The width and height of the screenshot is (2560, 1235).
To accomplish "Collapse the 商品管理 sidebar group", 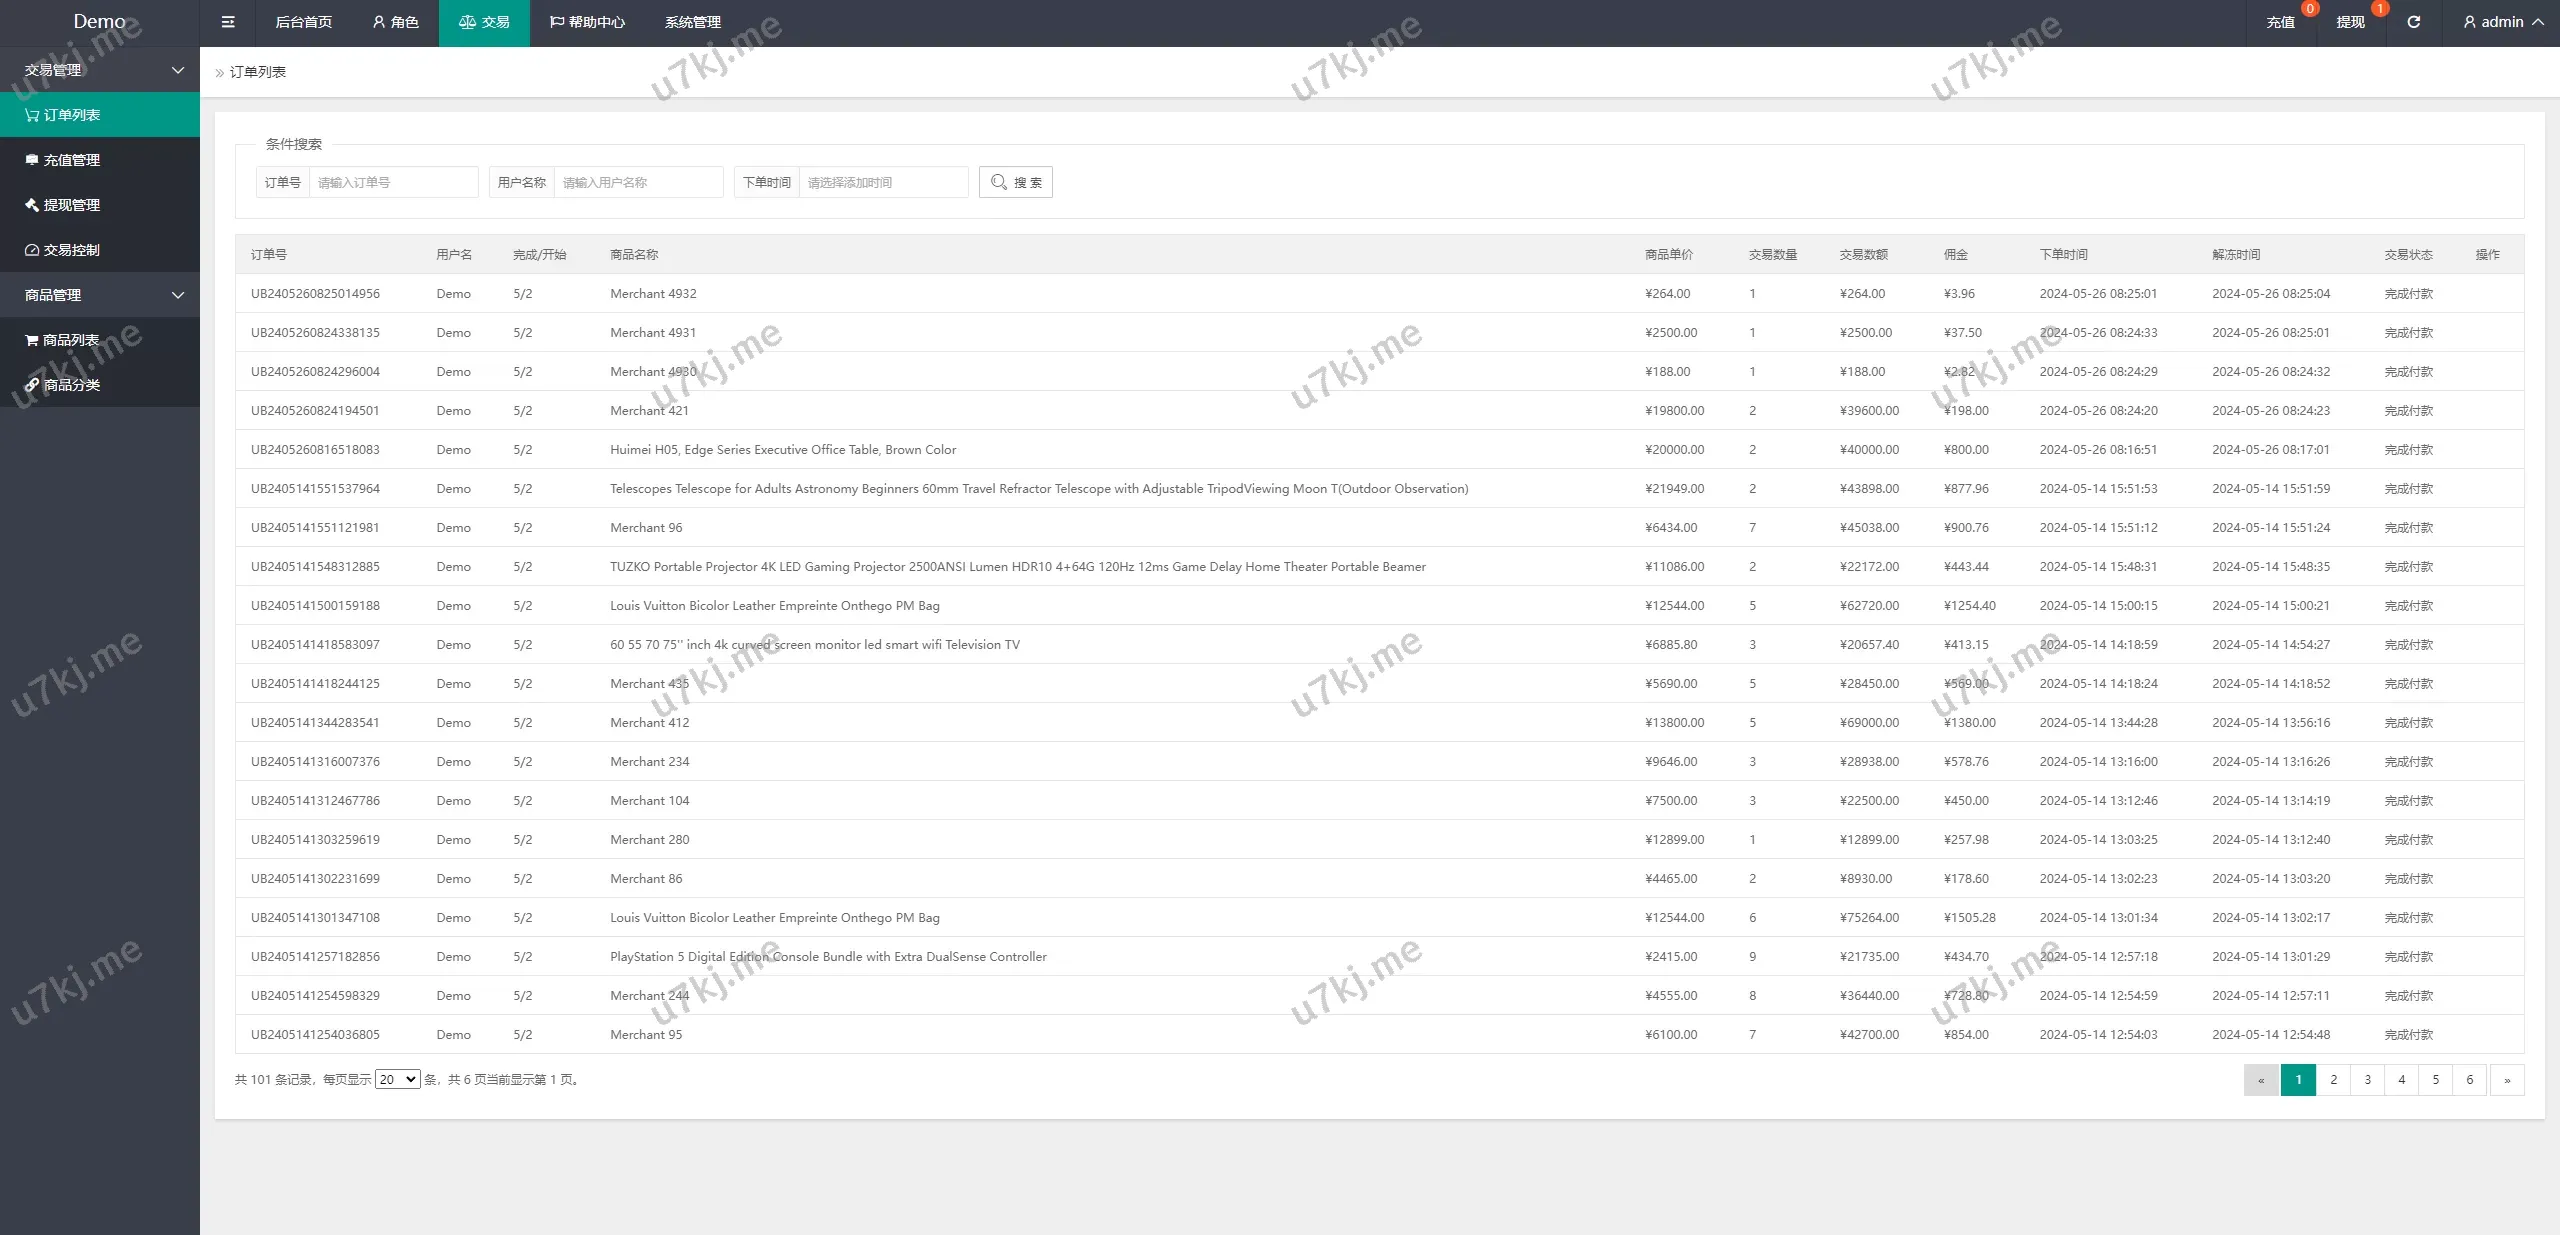I will point(178,295).
